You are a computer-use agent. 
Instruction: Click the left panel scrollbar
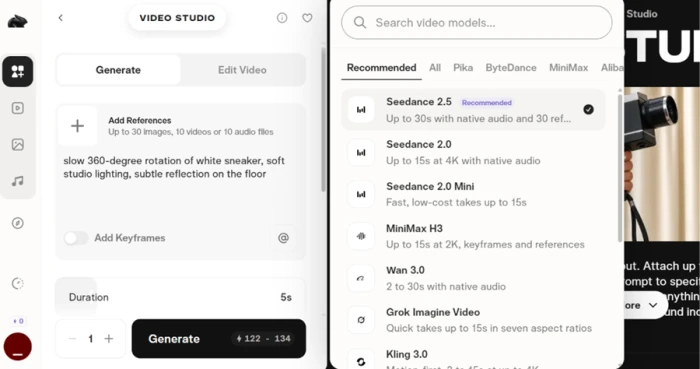(x=324, y=120)
